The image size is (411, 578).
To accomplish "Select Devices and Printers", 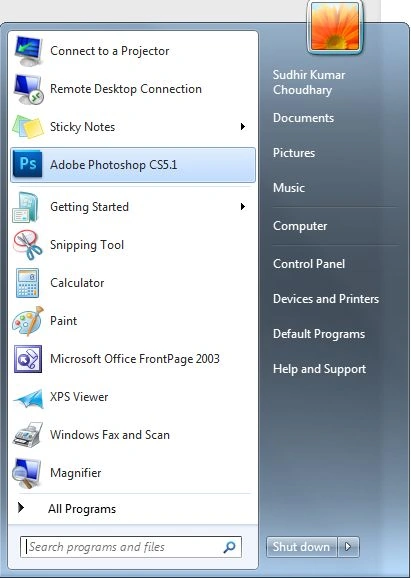I will pos(326,299).
